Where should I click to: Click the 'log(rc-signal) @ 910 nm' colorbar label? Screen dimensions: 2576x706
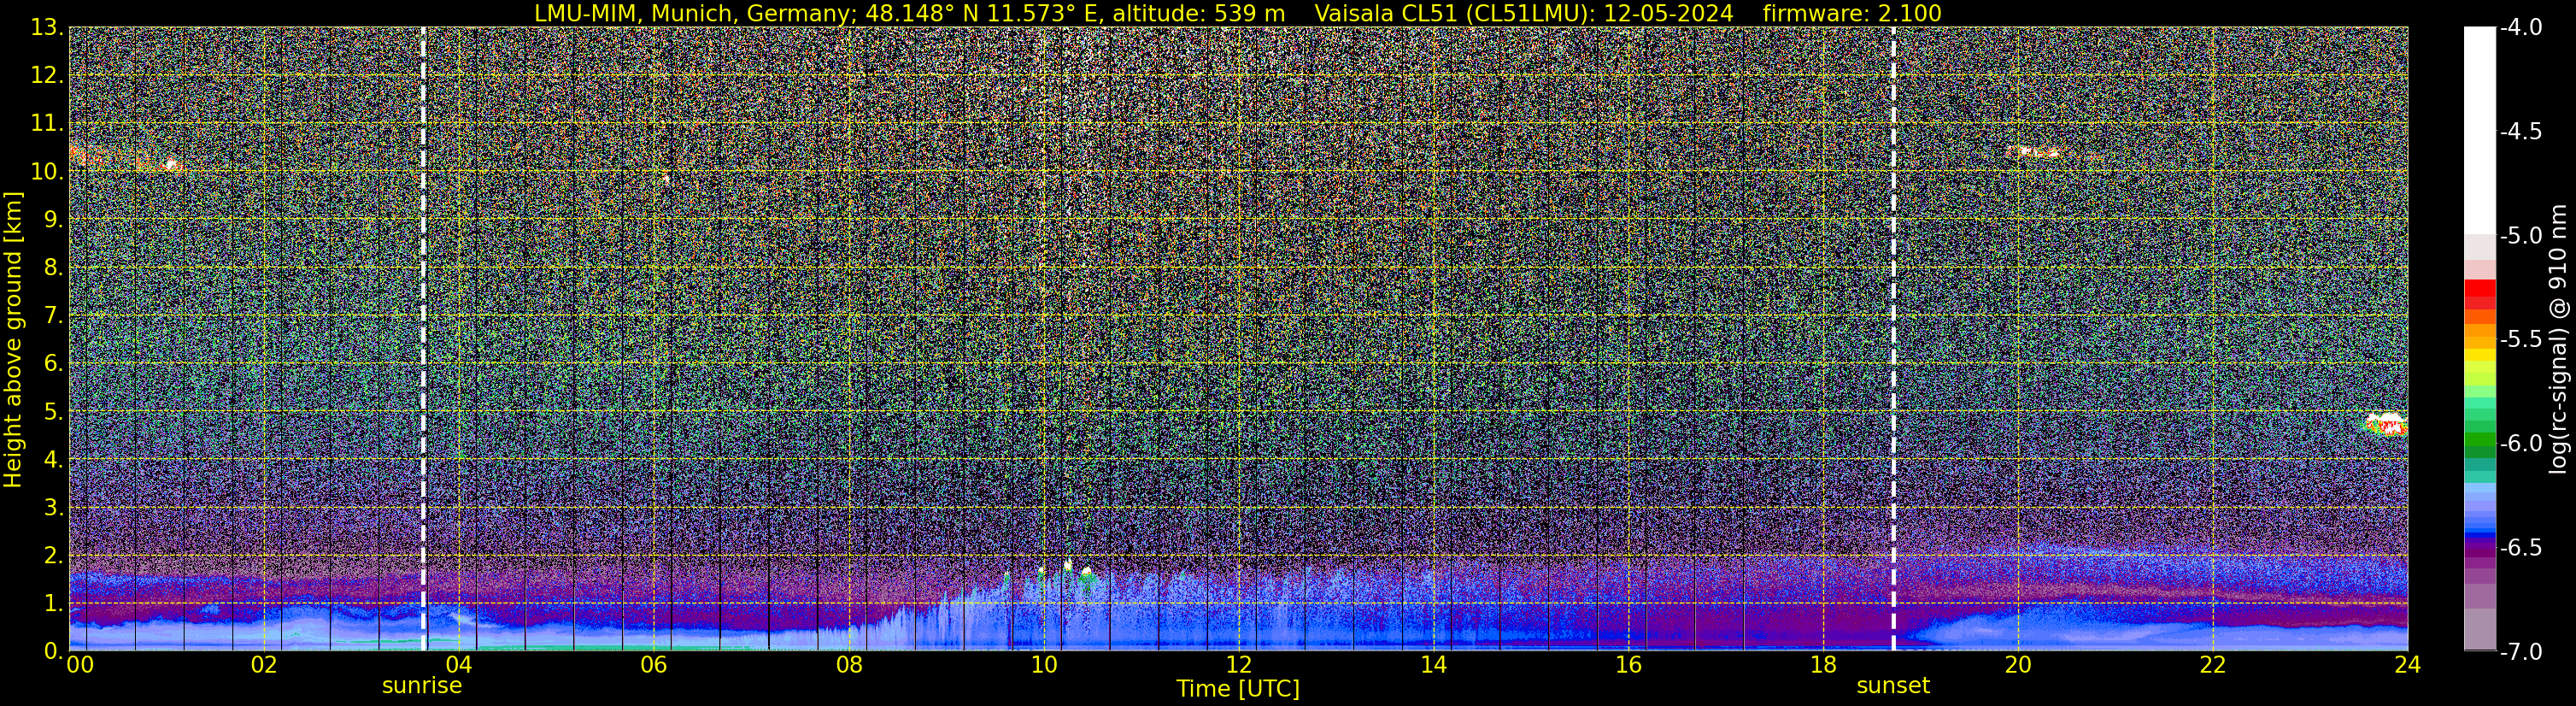(x=2559, y=339)
